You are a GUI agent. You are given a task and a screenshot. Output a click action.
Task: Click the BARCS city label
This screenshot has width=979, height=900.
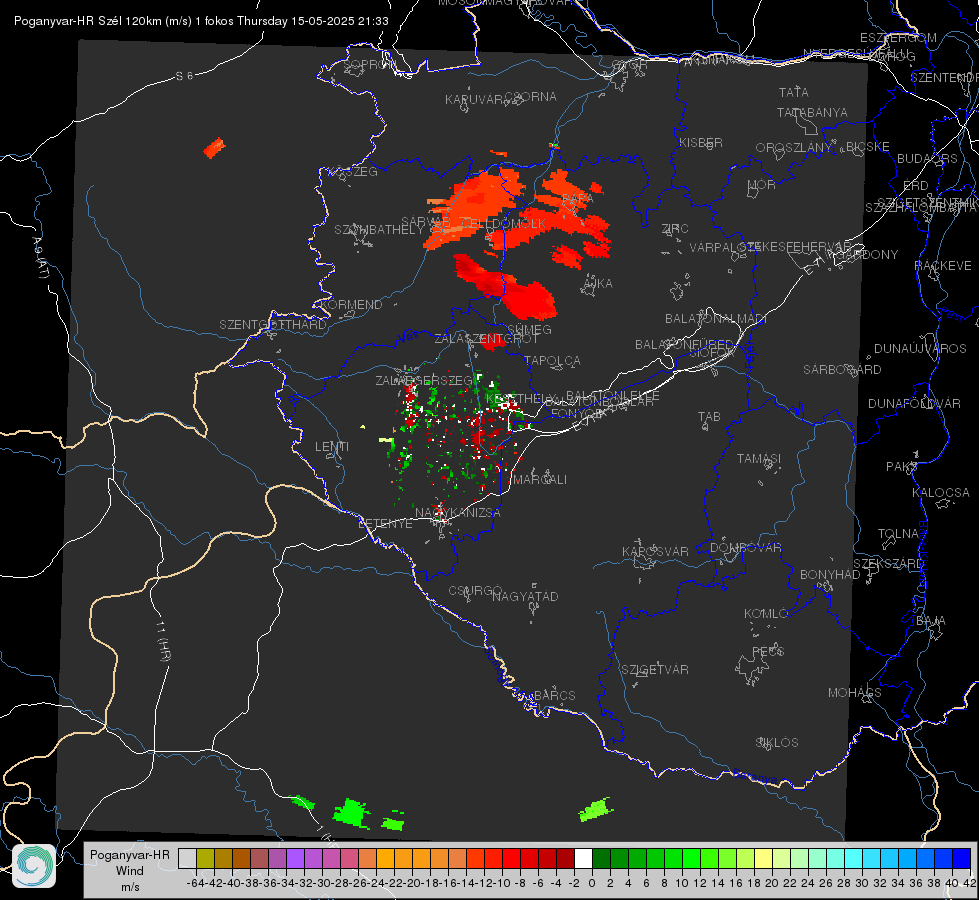click(554, 695)
